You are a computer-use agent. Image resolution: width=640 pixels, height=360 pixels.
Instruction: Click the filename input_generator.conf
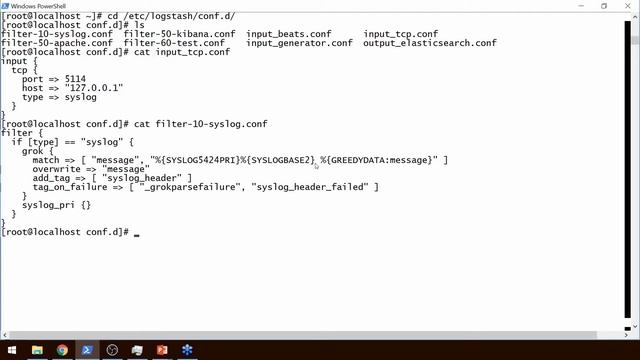tap(300, 43)
